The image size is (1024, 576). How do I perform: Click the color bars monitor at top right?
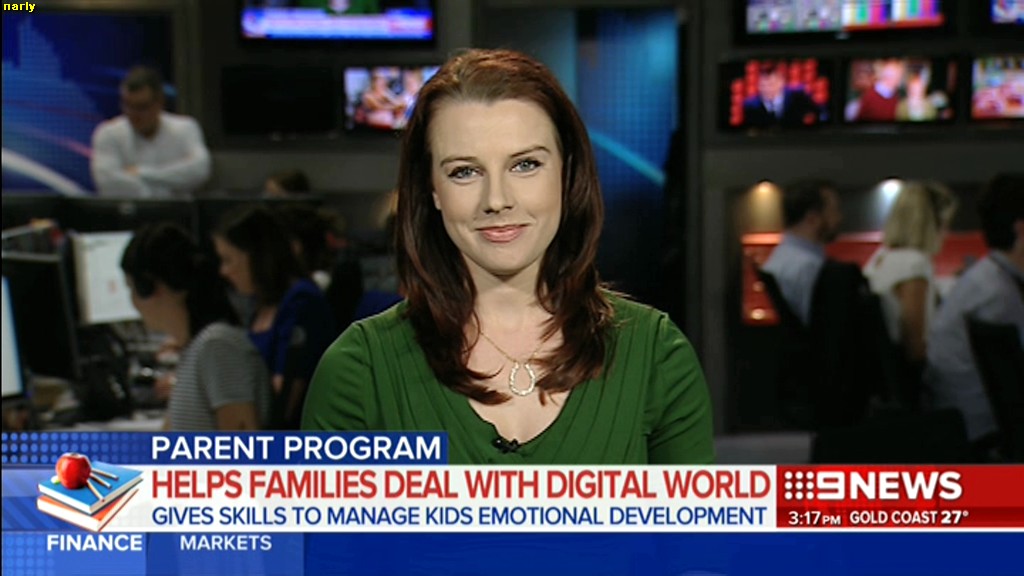click(x=843, y=14)
